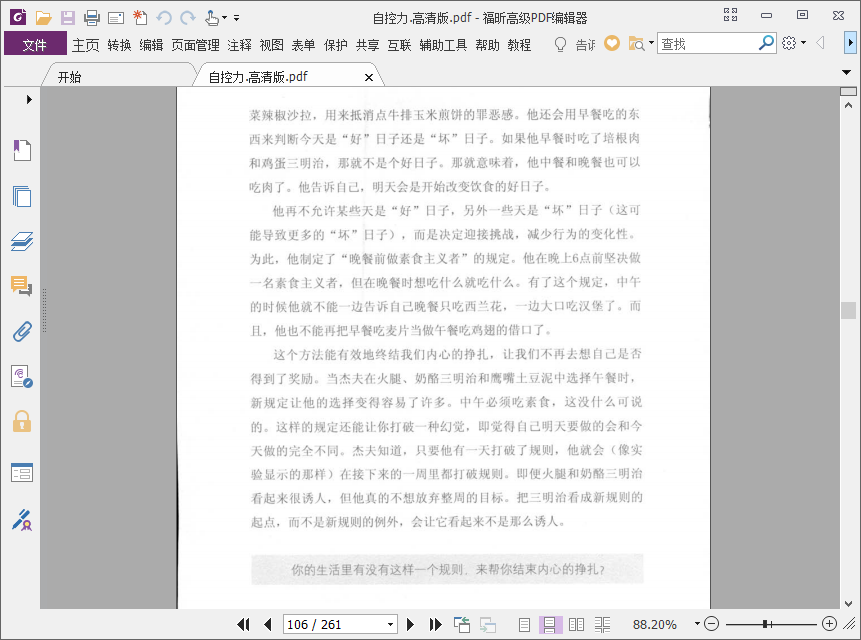
Task: Open the 主页 ribbon tab
Action: [x=86, y=45]
